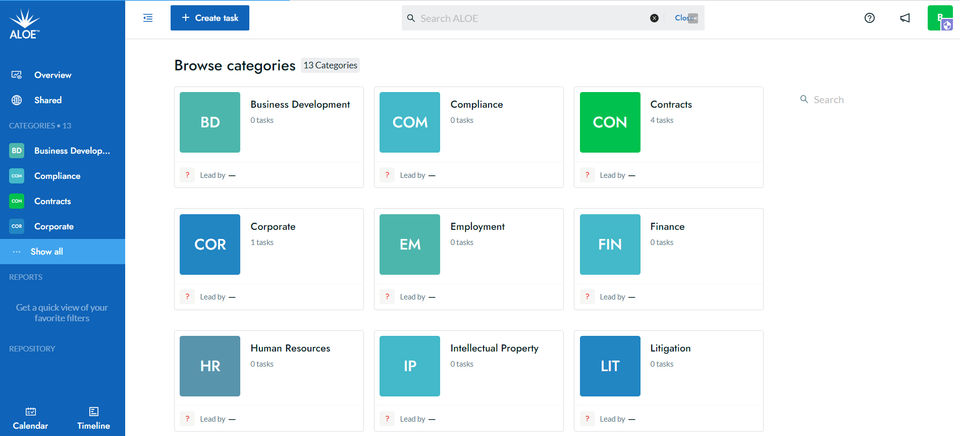This screenshot has width=960, height=436.
Task: Clear the ALOE search box
Action: (654, 18)
